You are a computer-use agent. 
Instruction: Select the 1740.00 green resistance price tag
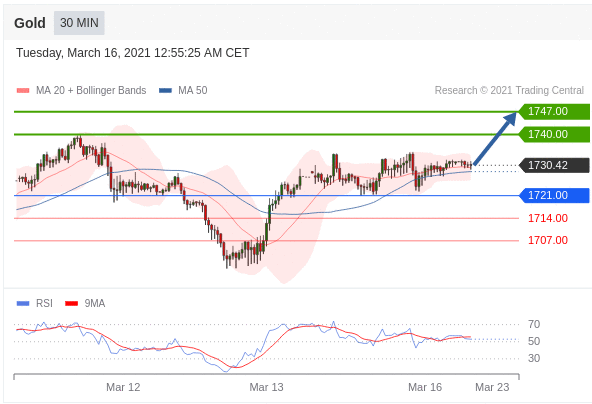(x=553, y=134)
